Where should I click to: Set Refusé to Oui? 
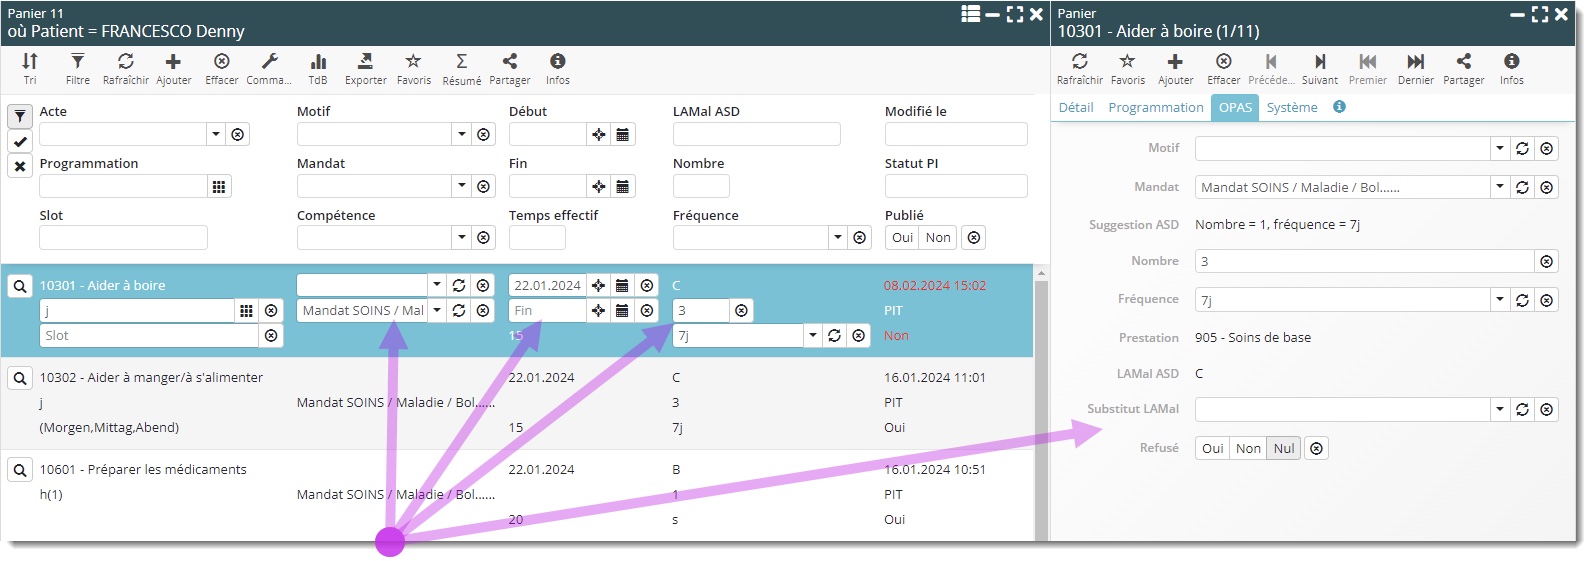1212,449
